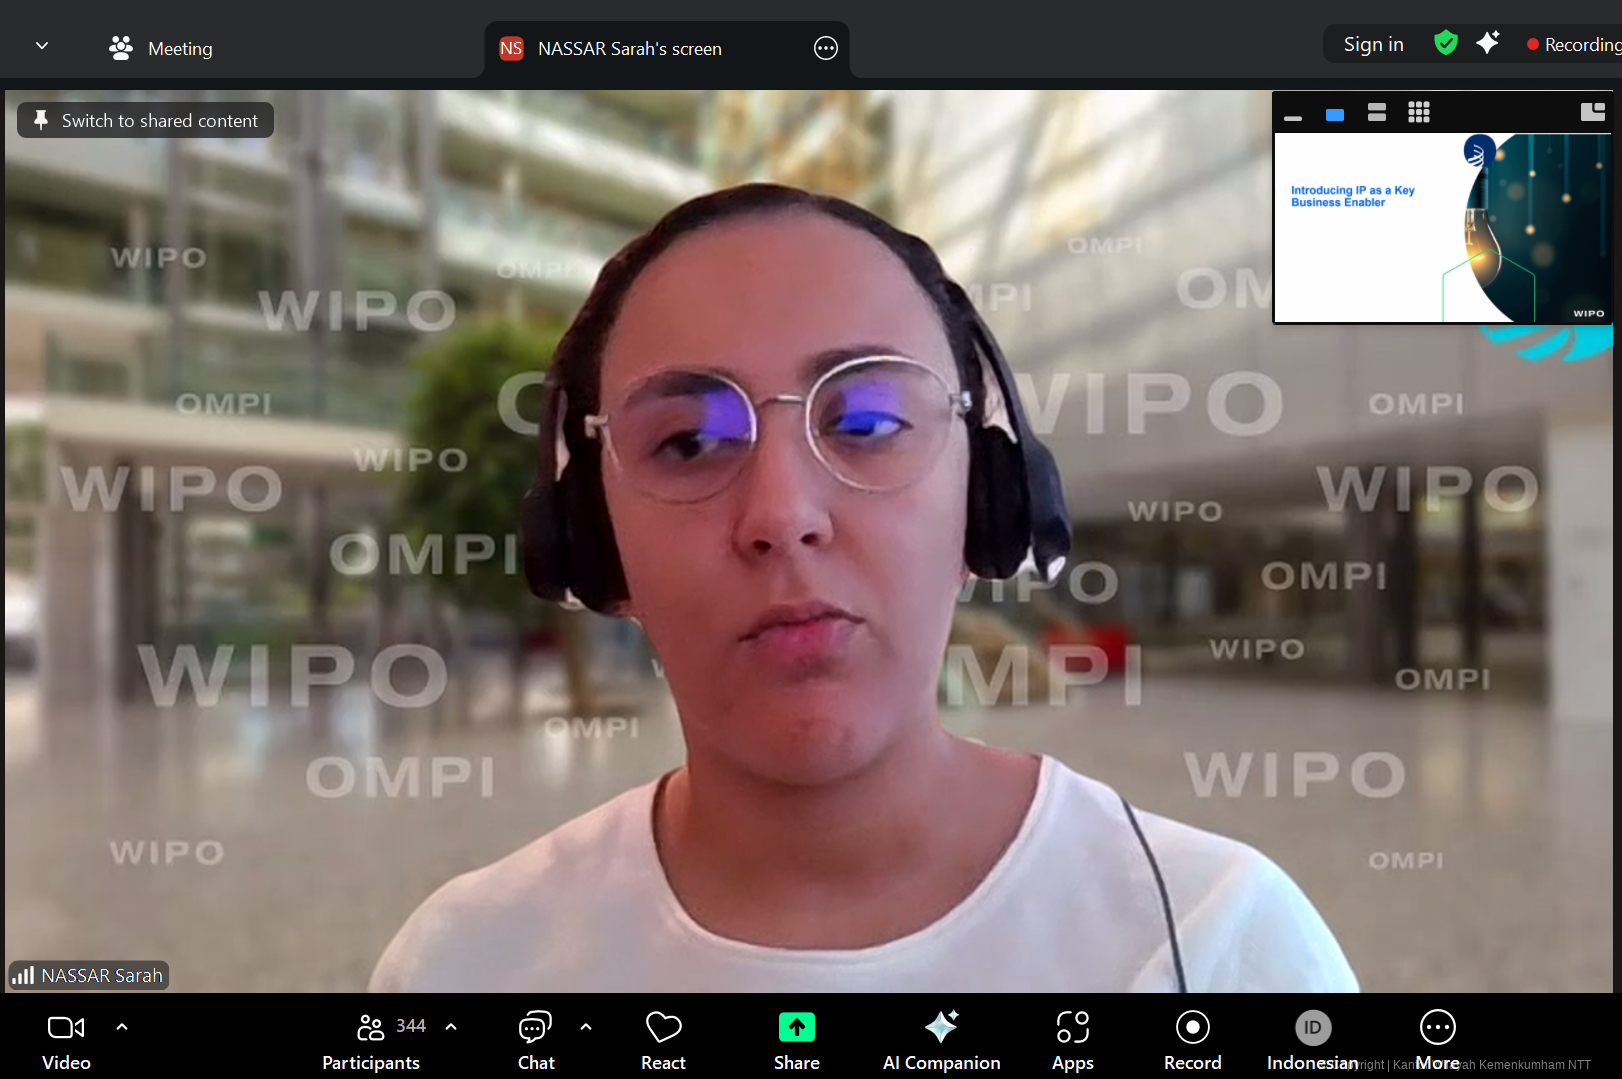Click the green encryption shield icon

point(1445,43)
